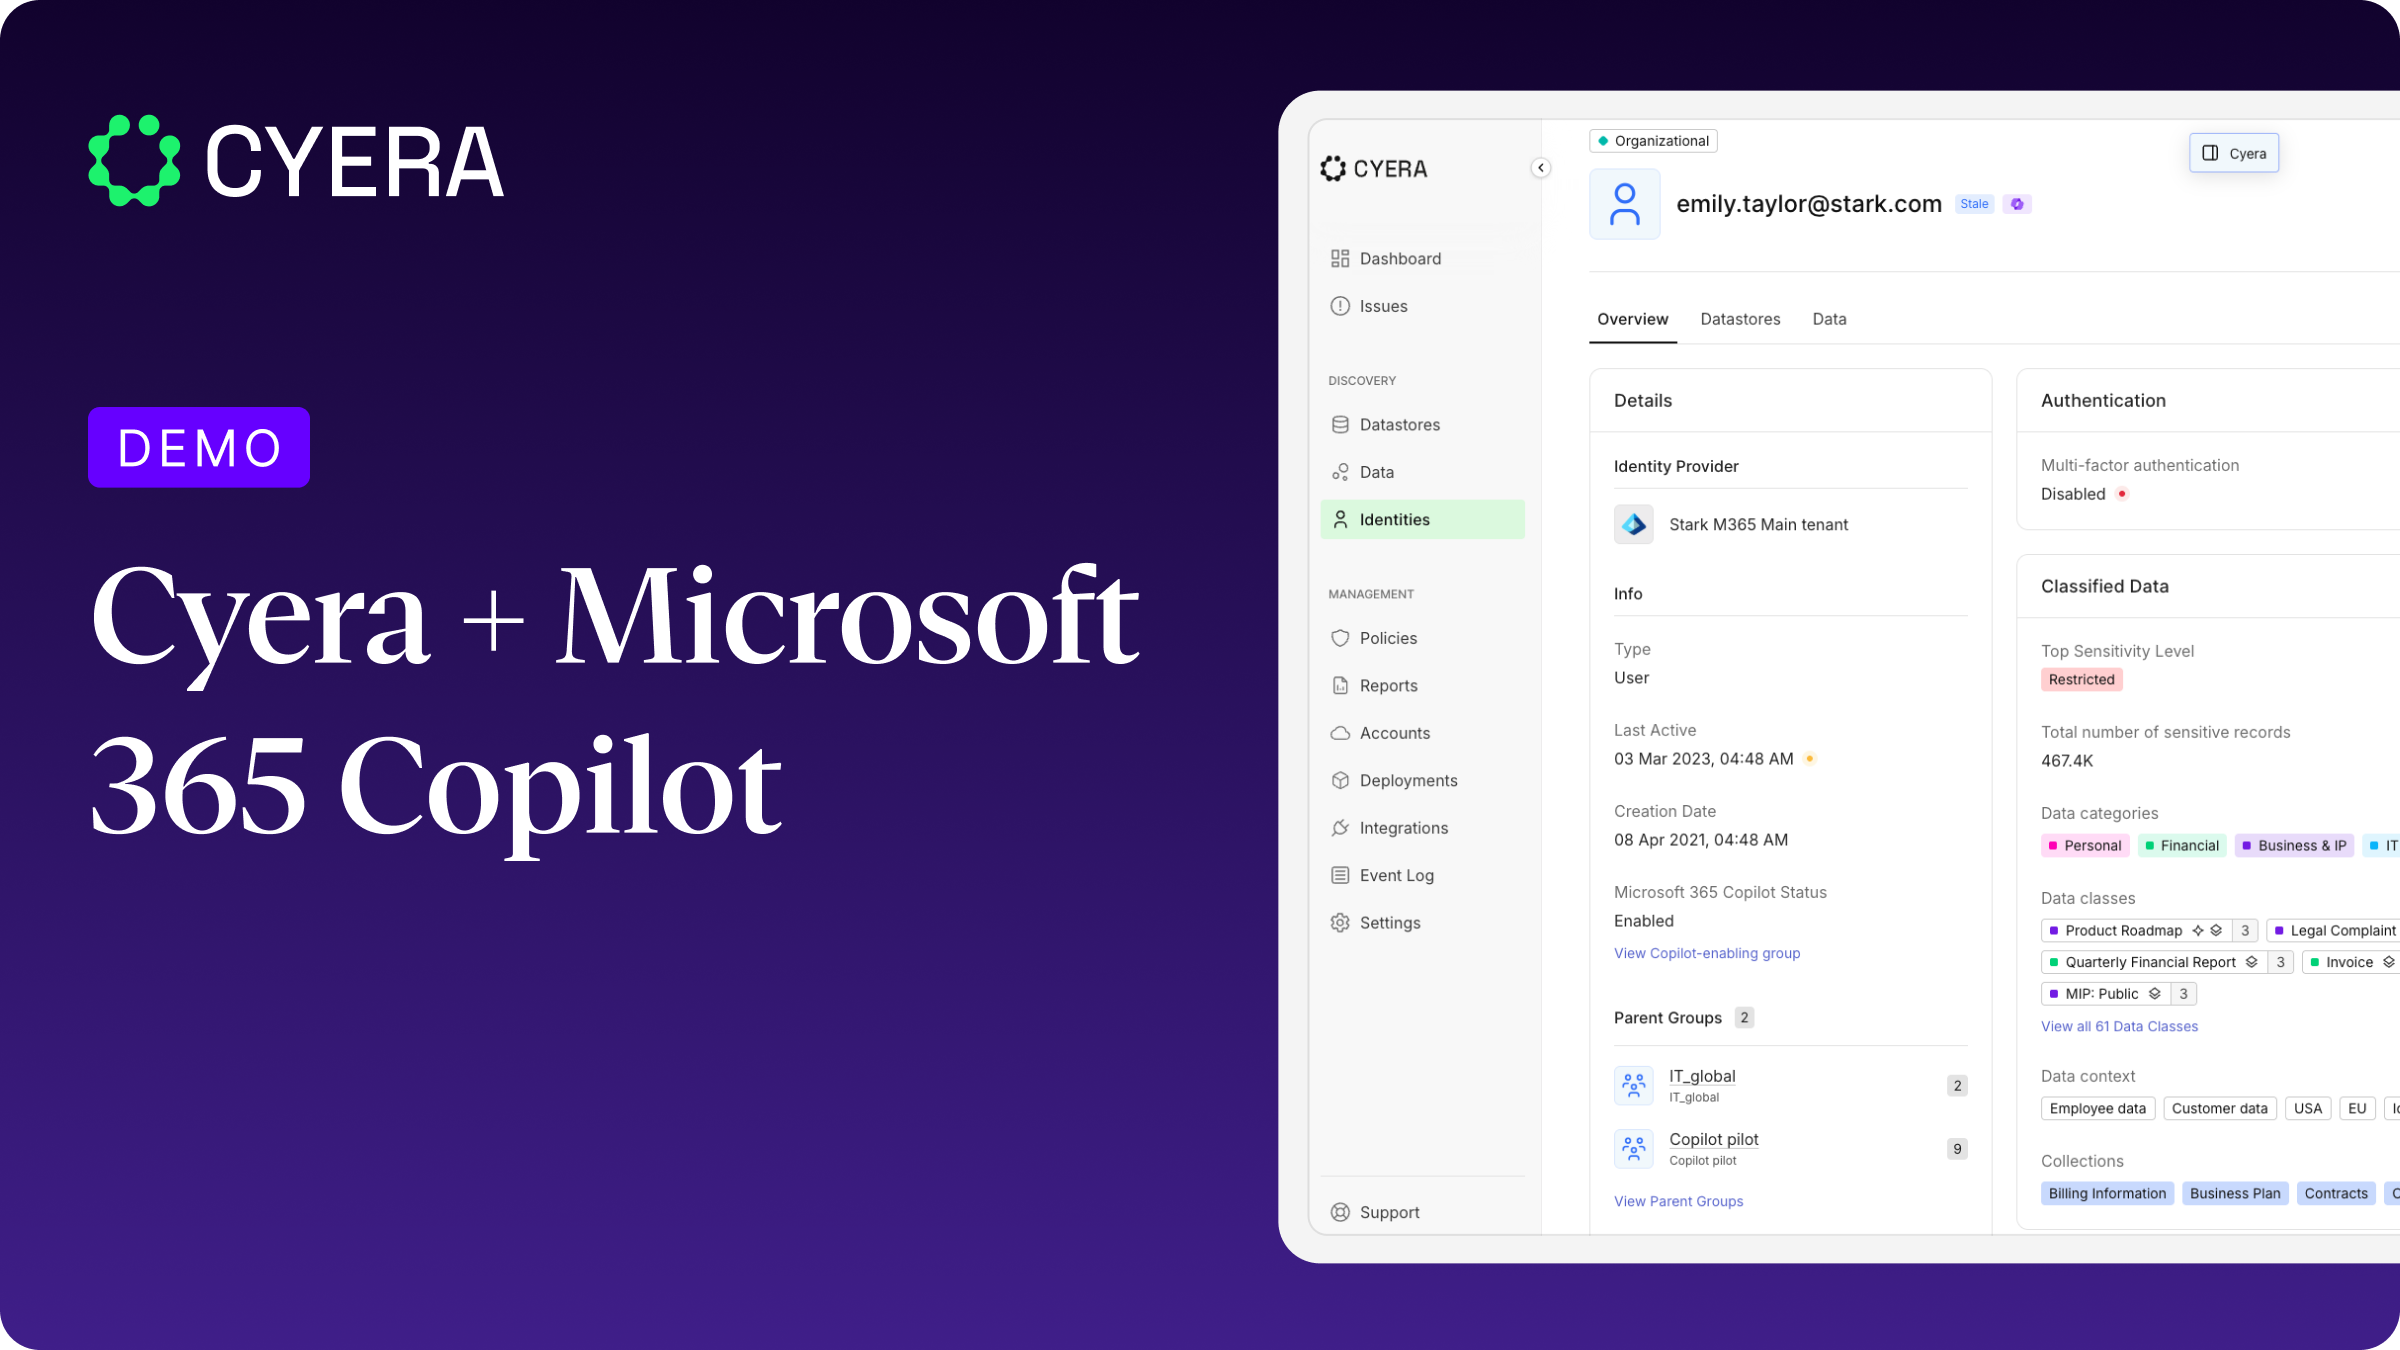Click the EU context tag
Image resolution: width=2400 pixels, height=1350 pixels.
coord(2357,1109)
